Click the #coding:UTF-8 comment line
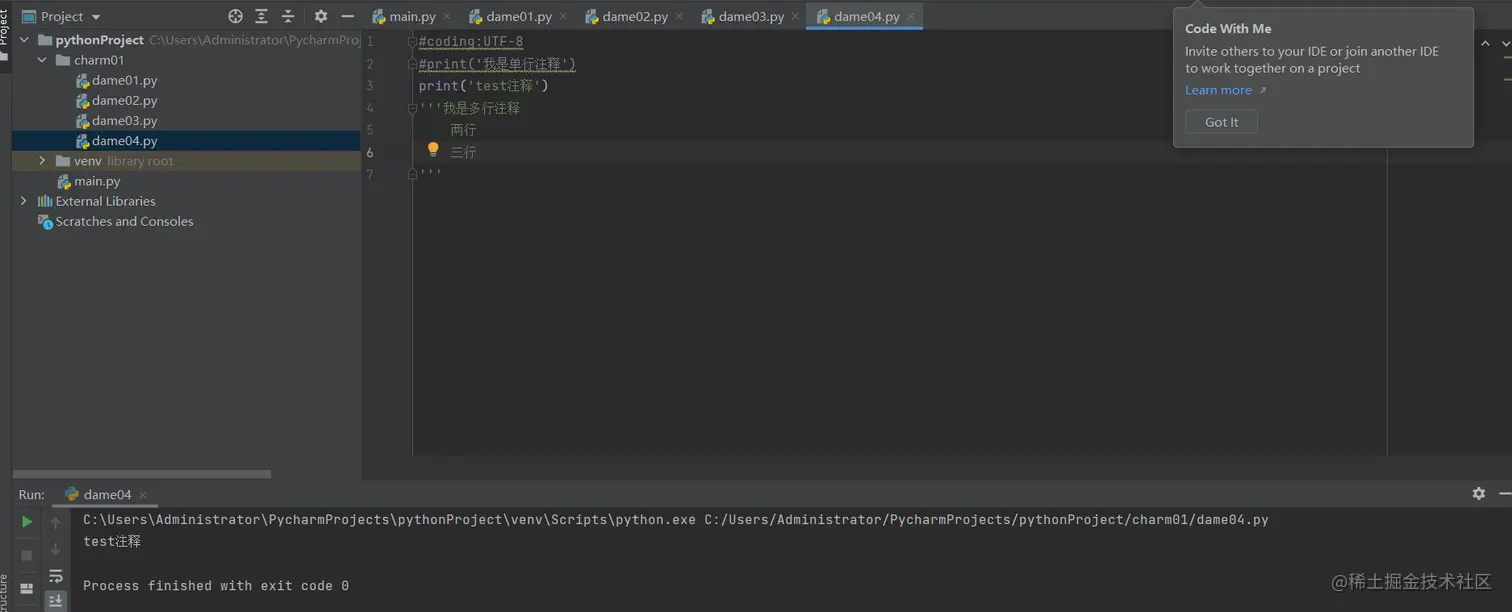1512x612 pixels. click(x=471, y=41)
